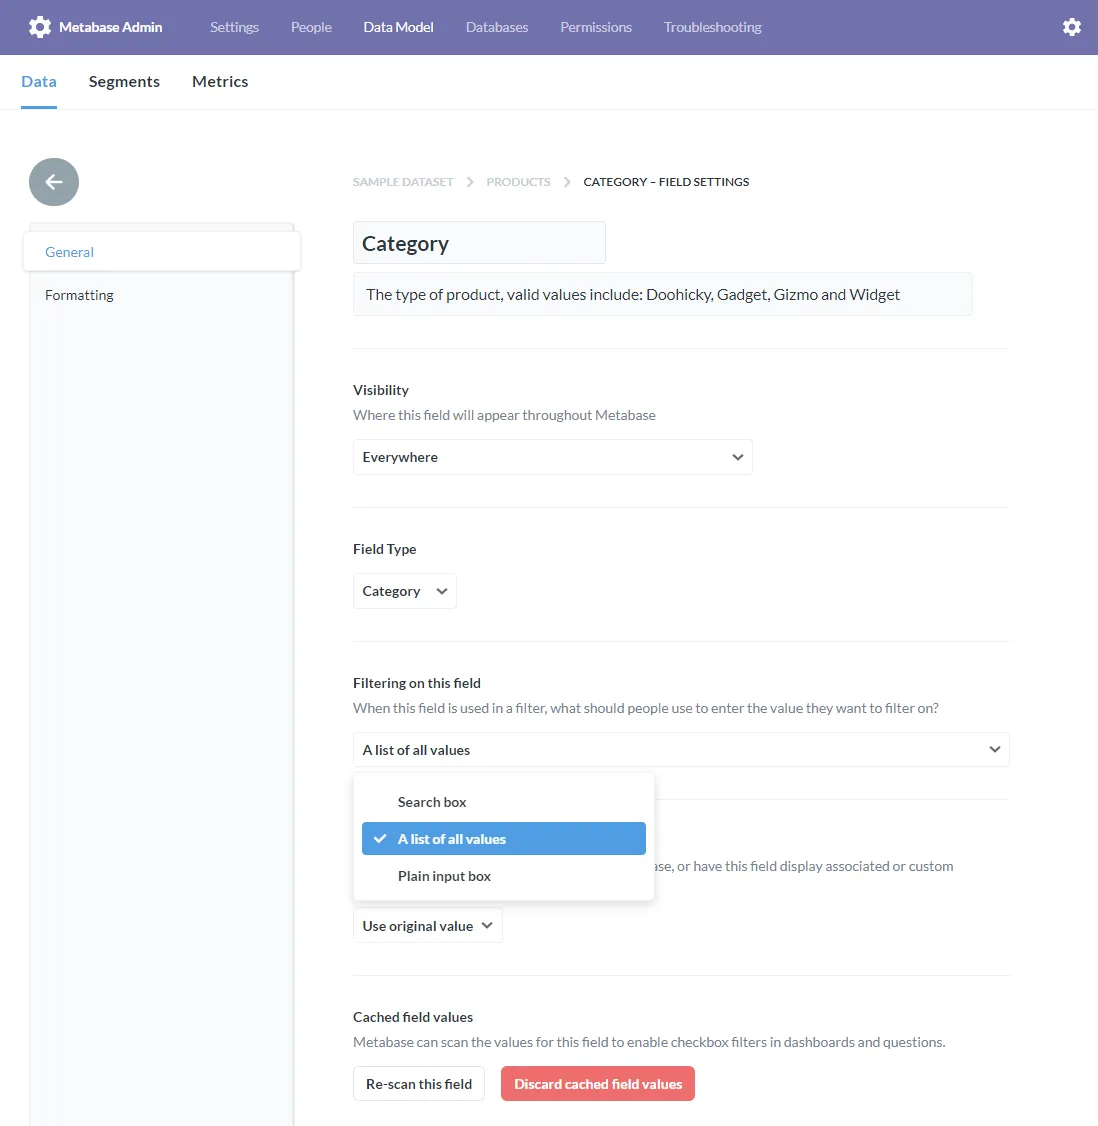The image size is (1098, 1126).
Task: Open the settings gear in top right corner
Action: pyautogui.click(x=1071, y=27)
